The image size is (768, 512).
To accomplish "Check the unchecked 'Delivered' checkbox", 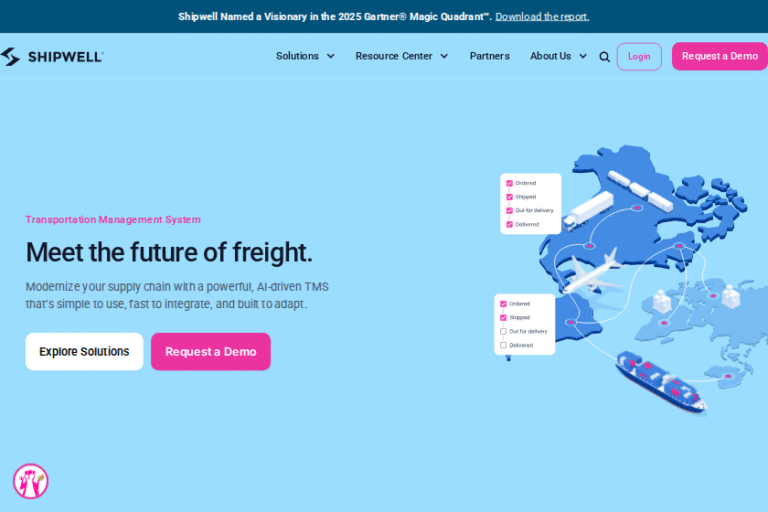I will point(503,345).
